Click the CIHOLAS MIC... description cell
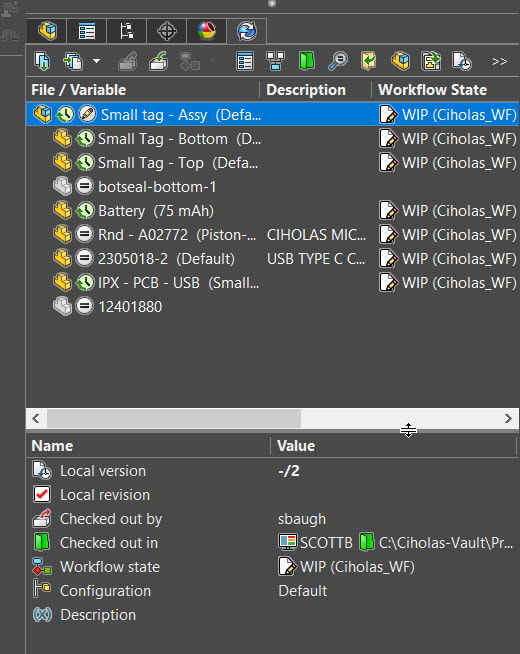520x654 pixels. pos(317,235)
